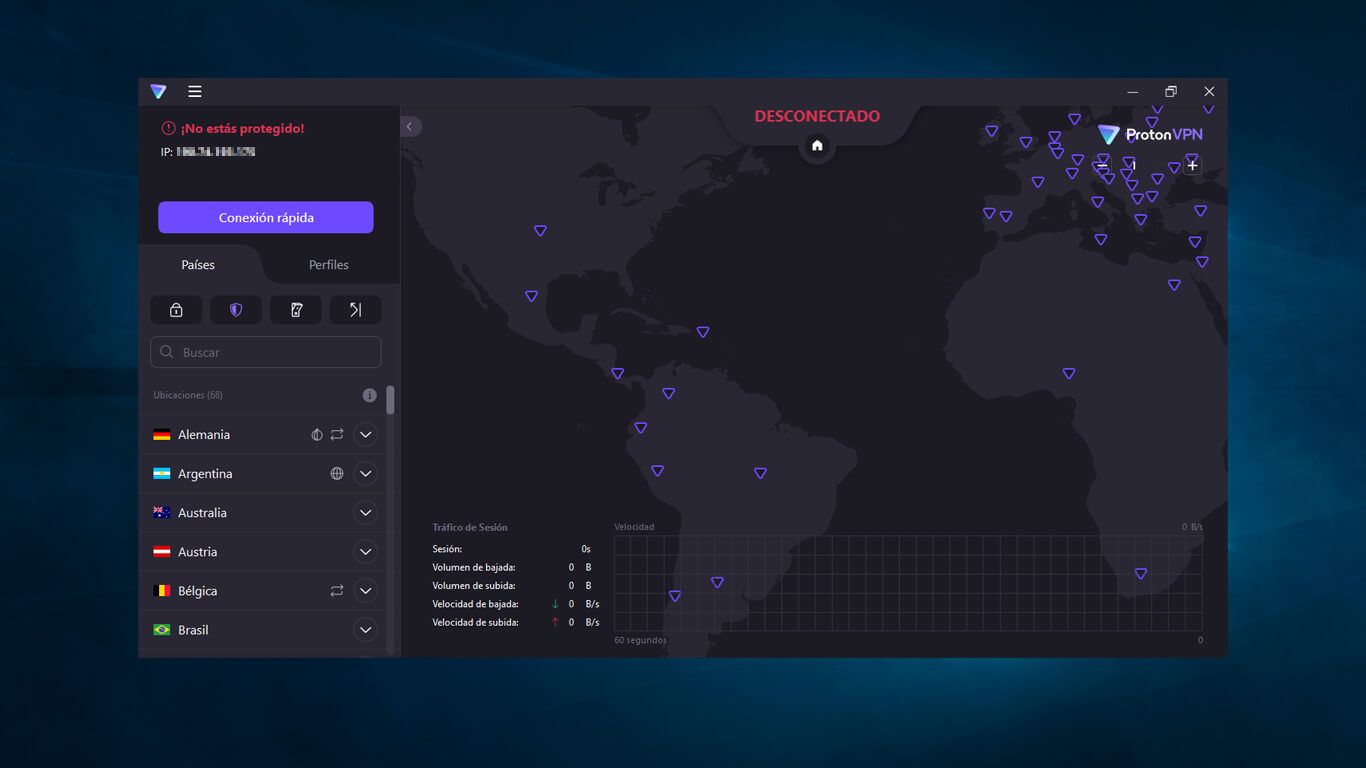Click the blurred IP address text
The height and width of the screenshot is (768, 1366).
click(216, 152)
